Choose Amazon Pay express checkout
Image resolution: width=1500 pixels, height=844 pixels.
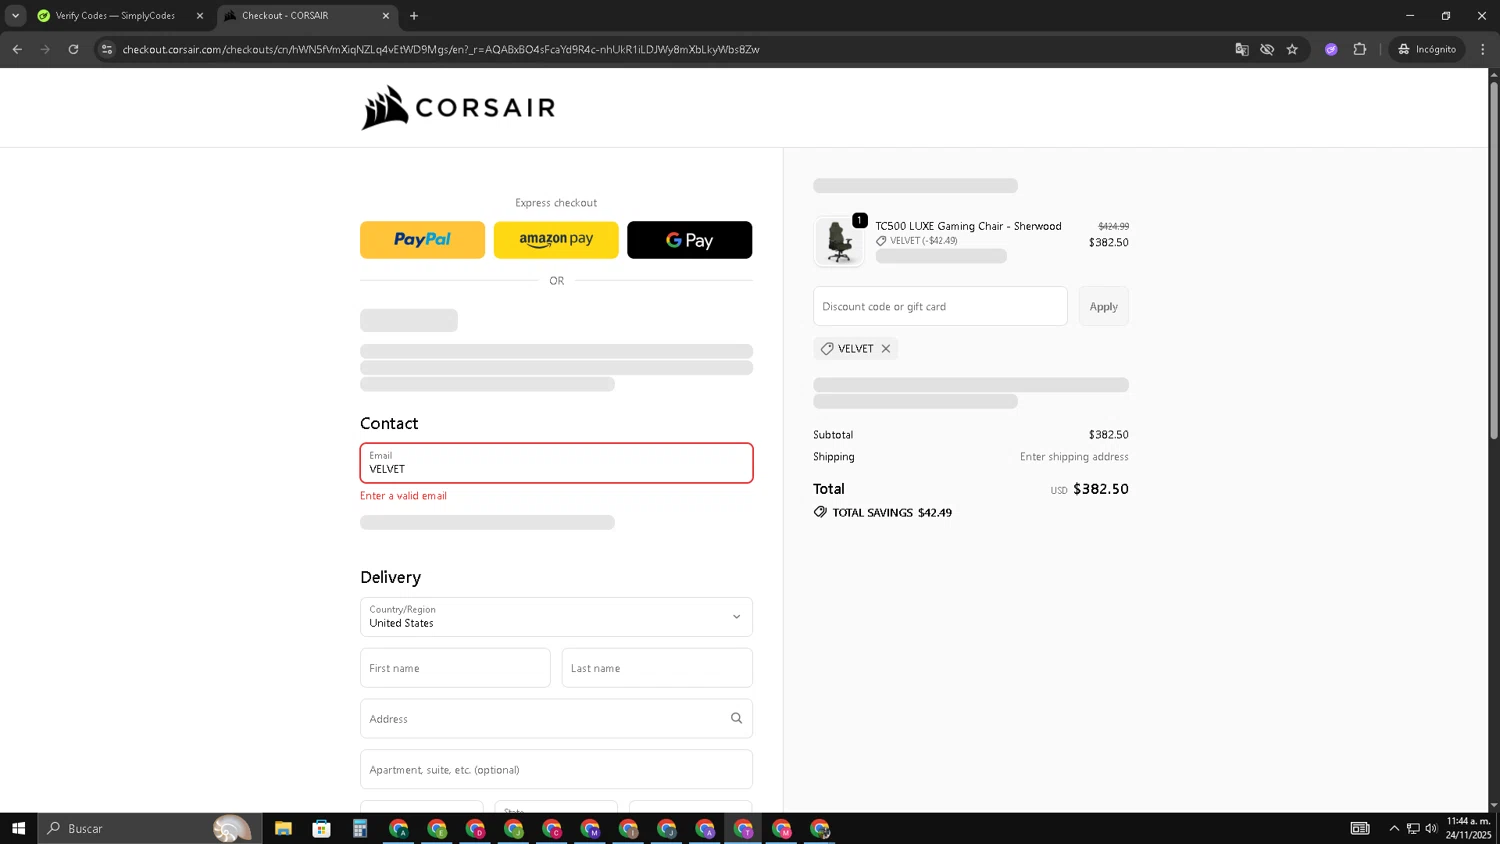pyautogui.click(x=556, y=240)
